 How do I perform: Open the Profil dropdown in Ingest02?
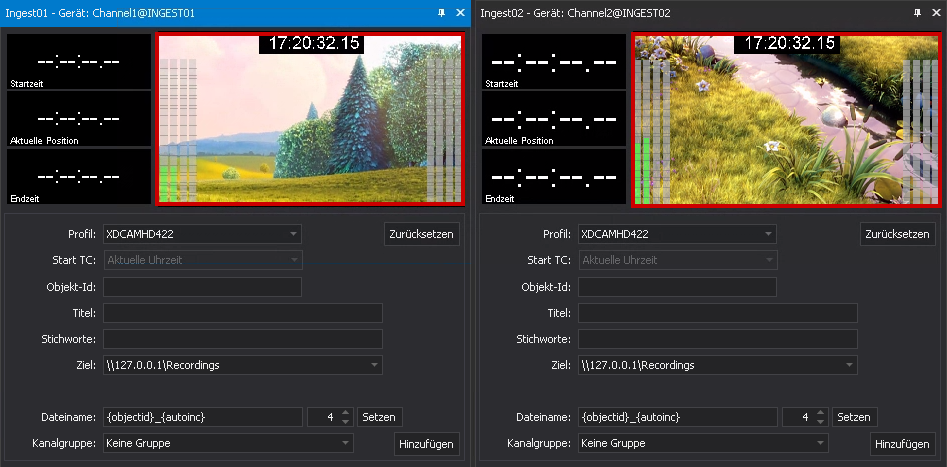point(677,234)
